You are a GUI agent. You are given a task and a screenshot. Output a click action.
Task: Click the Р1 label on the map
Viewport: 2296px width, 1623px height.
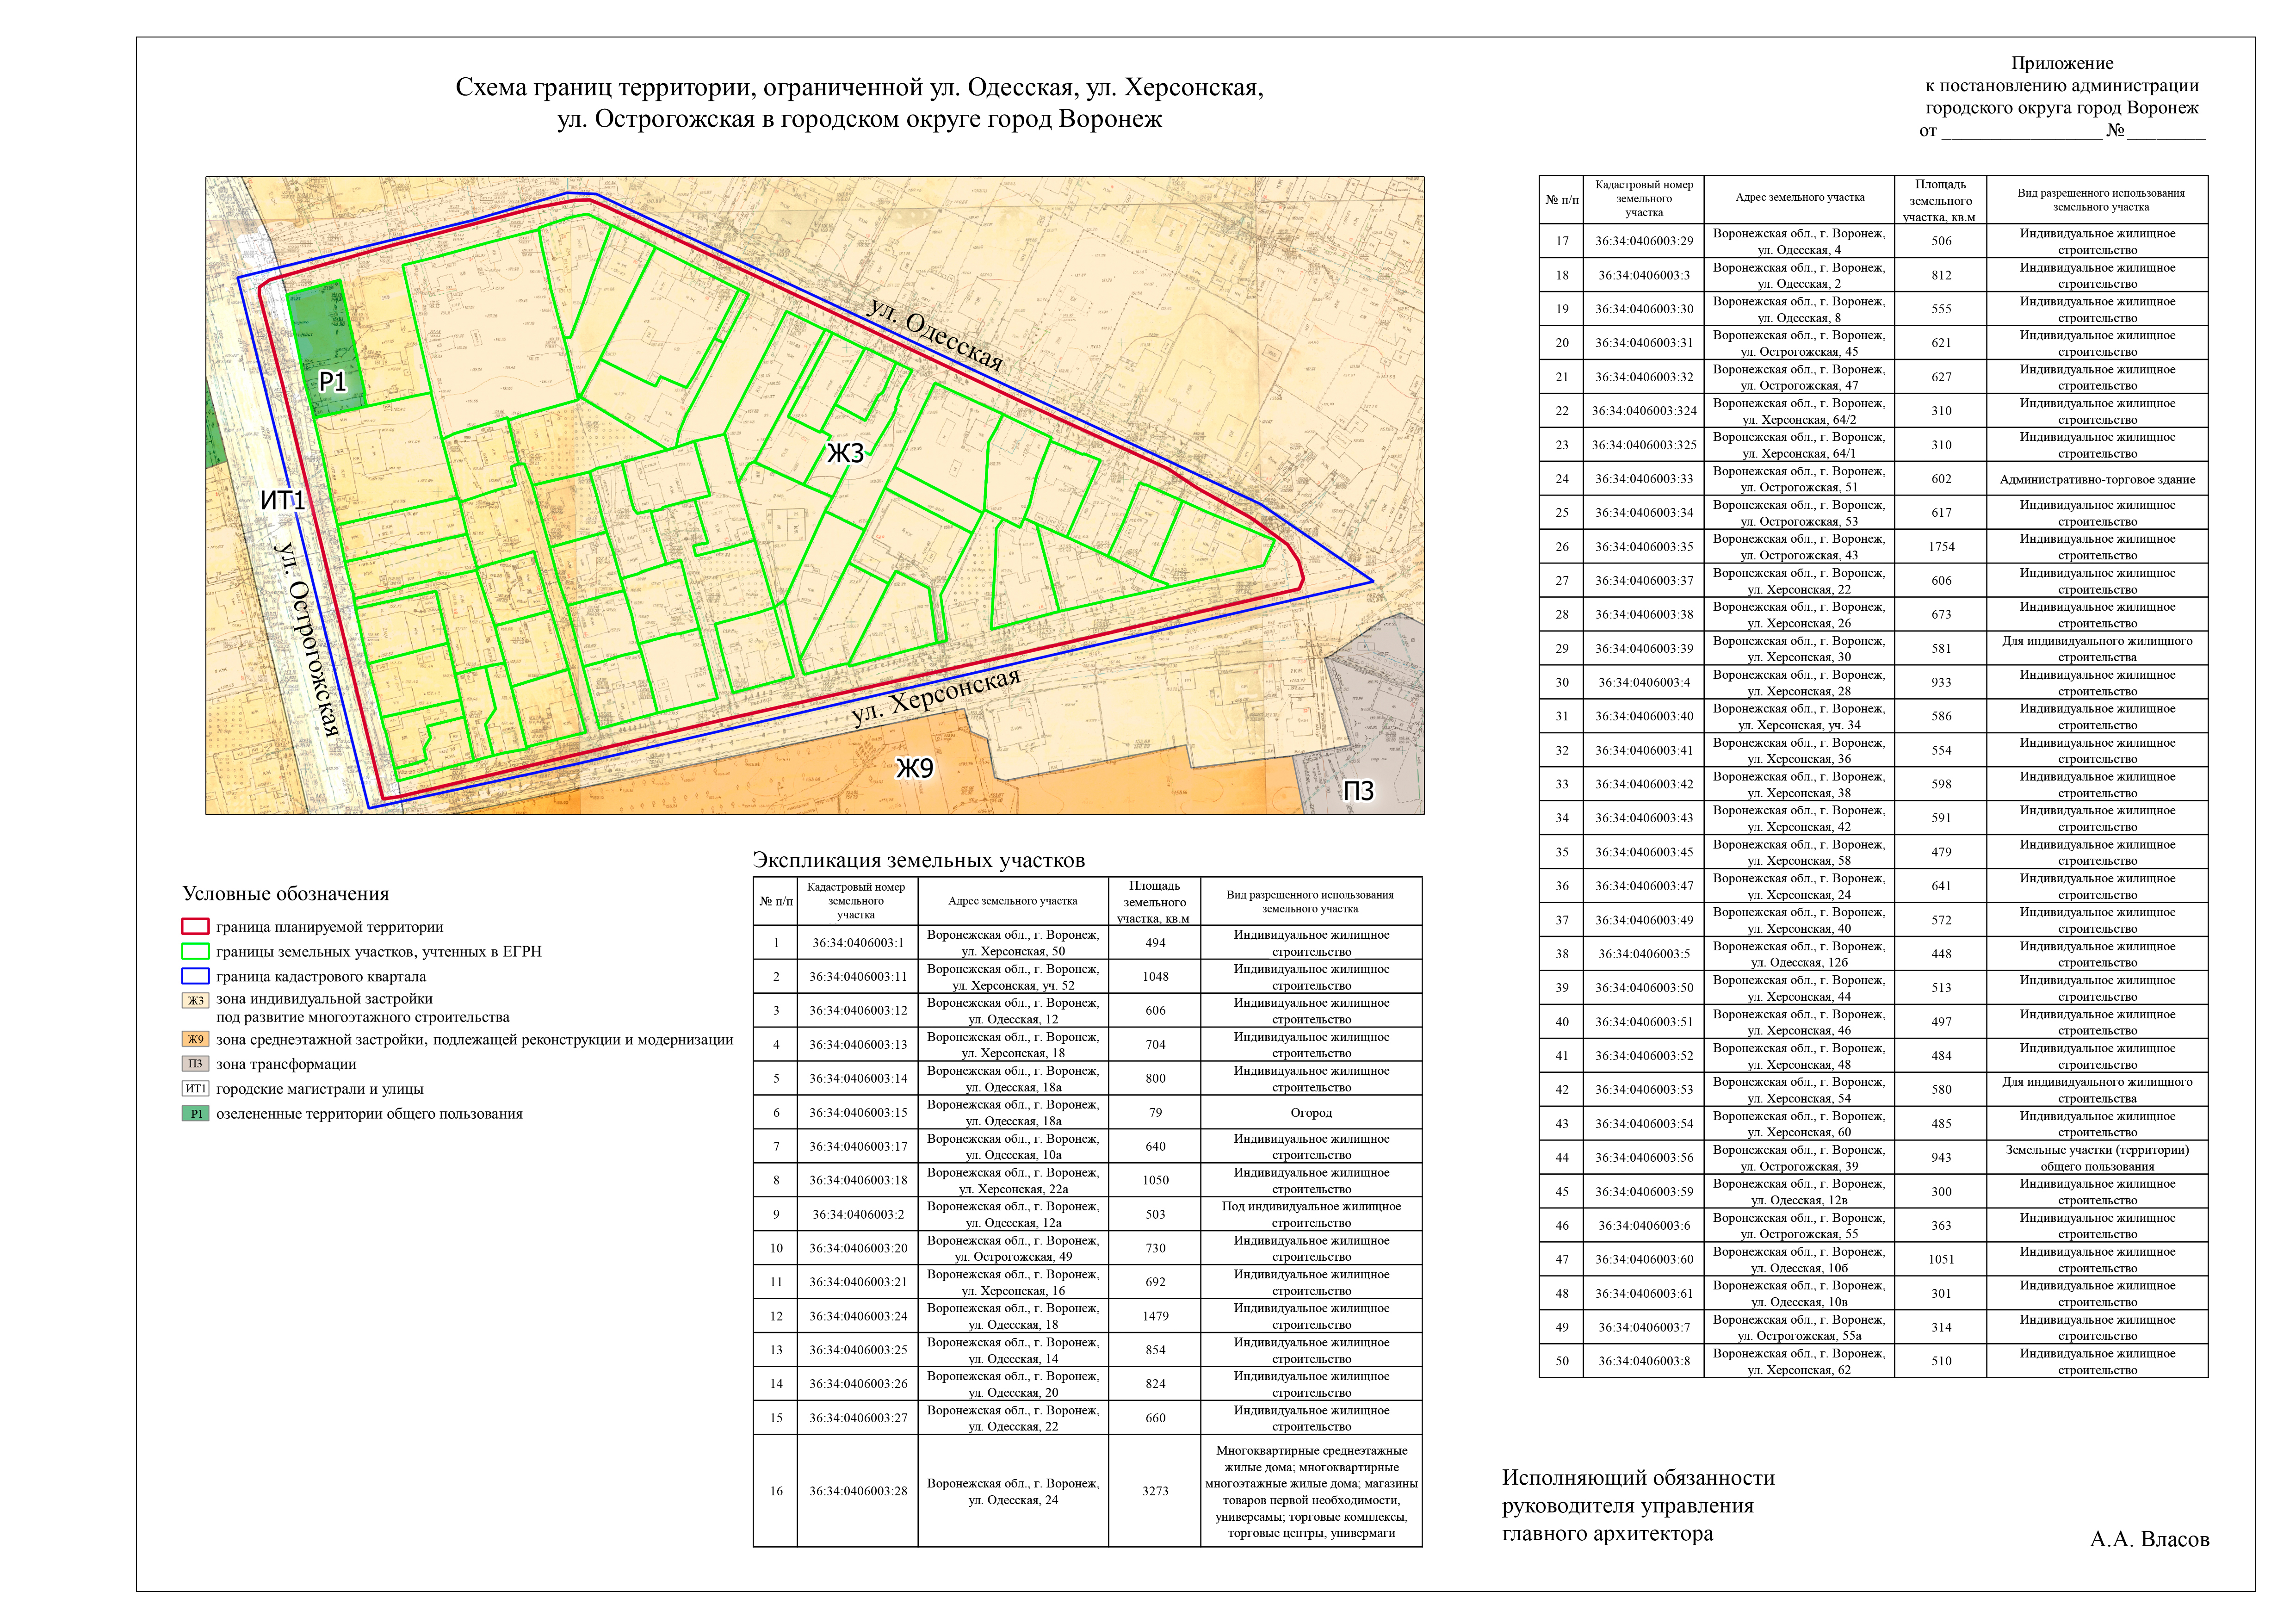click(332, 382)
